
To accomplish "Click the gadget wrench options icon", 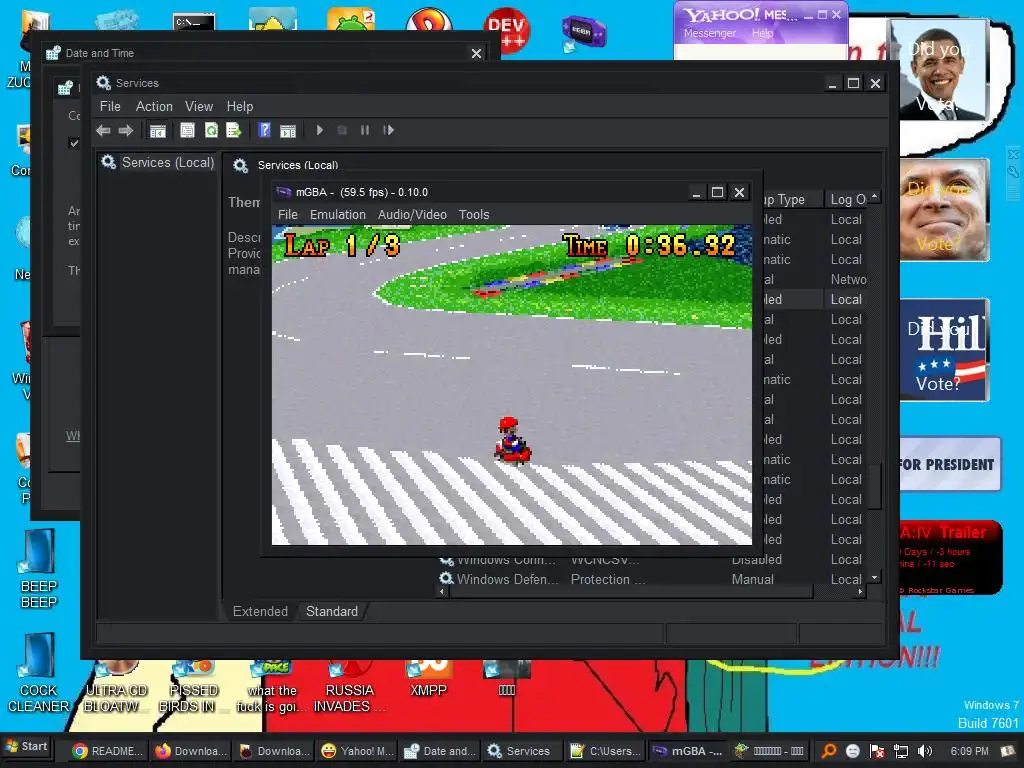I will point(1013,172).
